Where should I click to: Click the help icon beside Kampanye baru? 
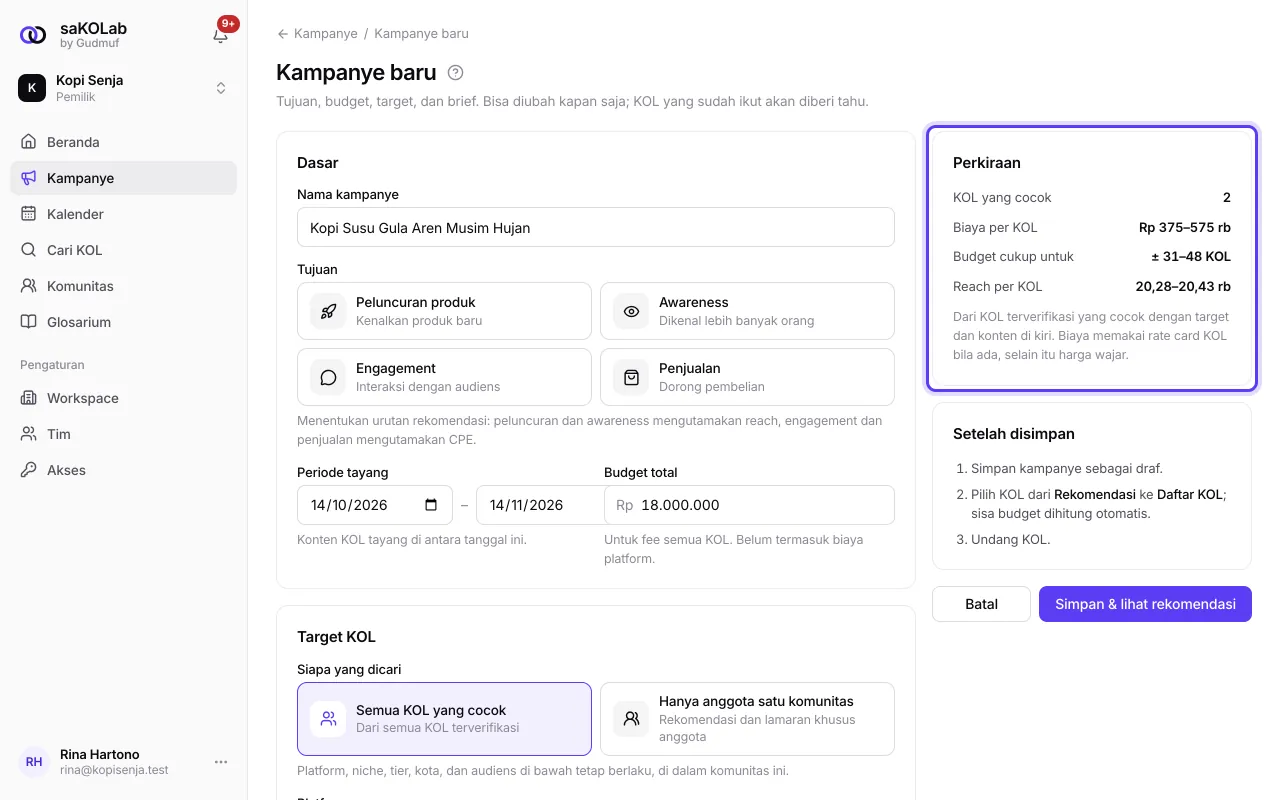coord(456,72)
